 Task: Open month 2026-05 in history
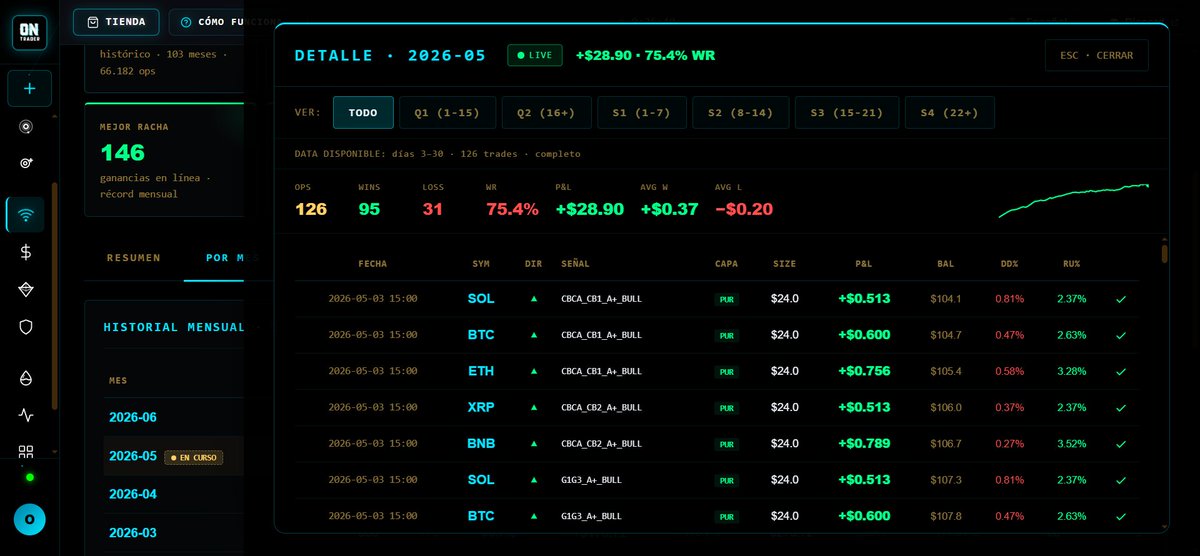tap(133, 456)
